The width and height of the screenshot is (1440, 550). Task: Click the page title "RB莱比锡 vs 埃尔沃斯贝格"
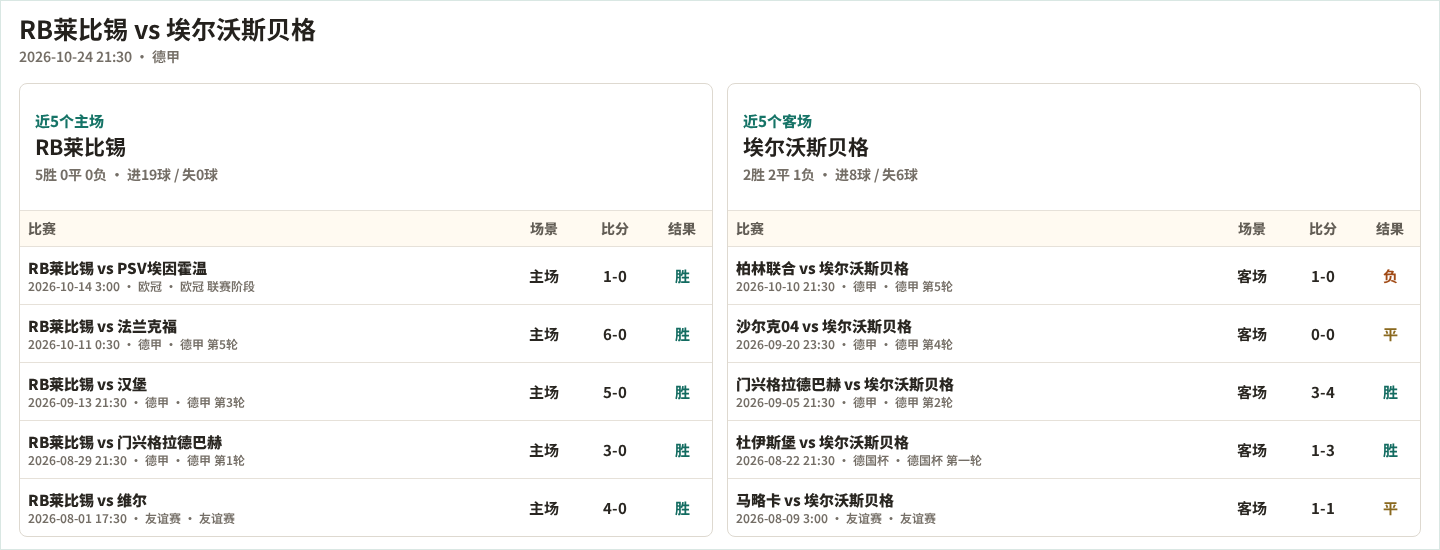167,30
